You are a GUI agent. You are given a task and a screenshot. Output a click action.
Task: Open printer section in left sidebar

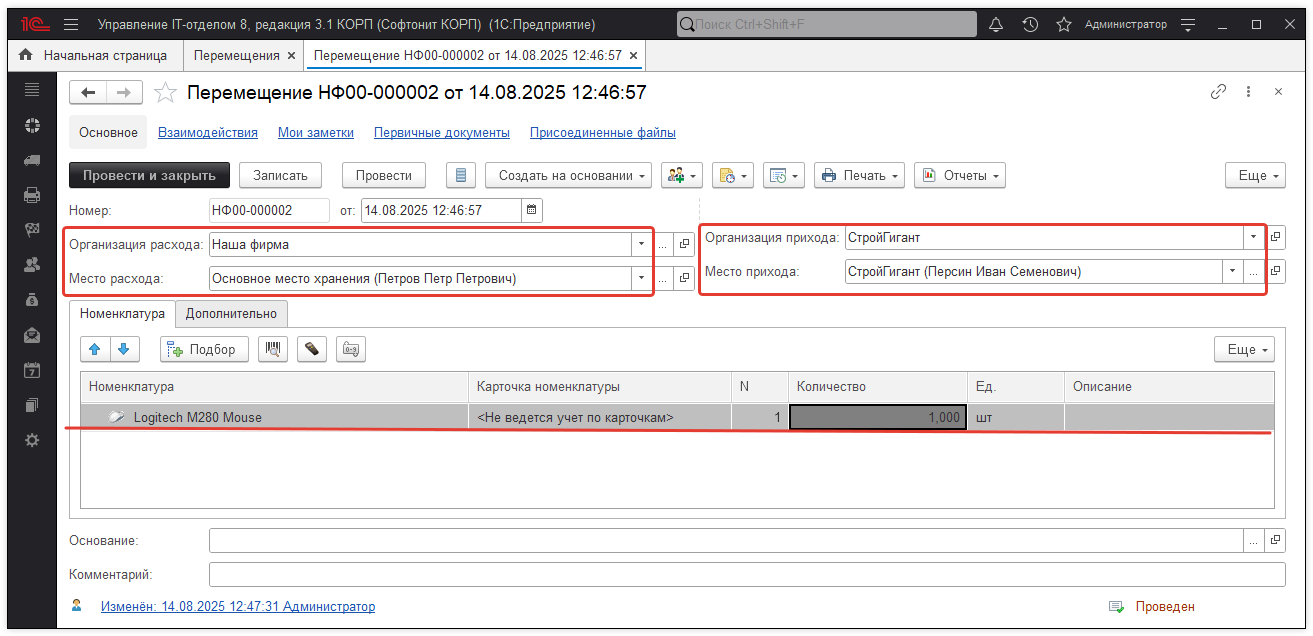click(x=32, y=194)
